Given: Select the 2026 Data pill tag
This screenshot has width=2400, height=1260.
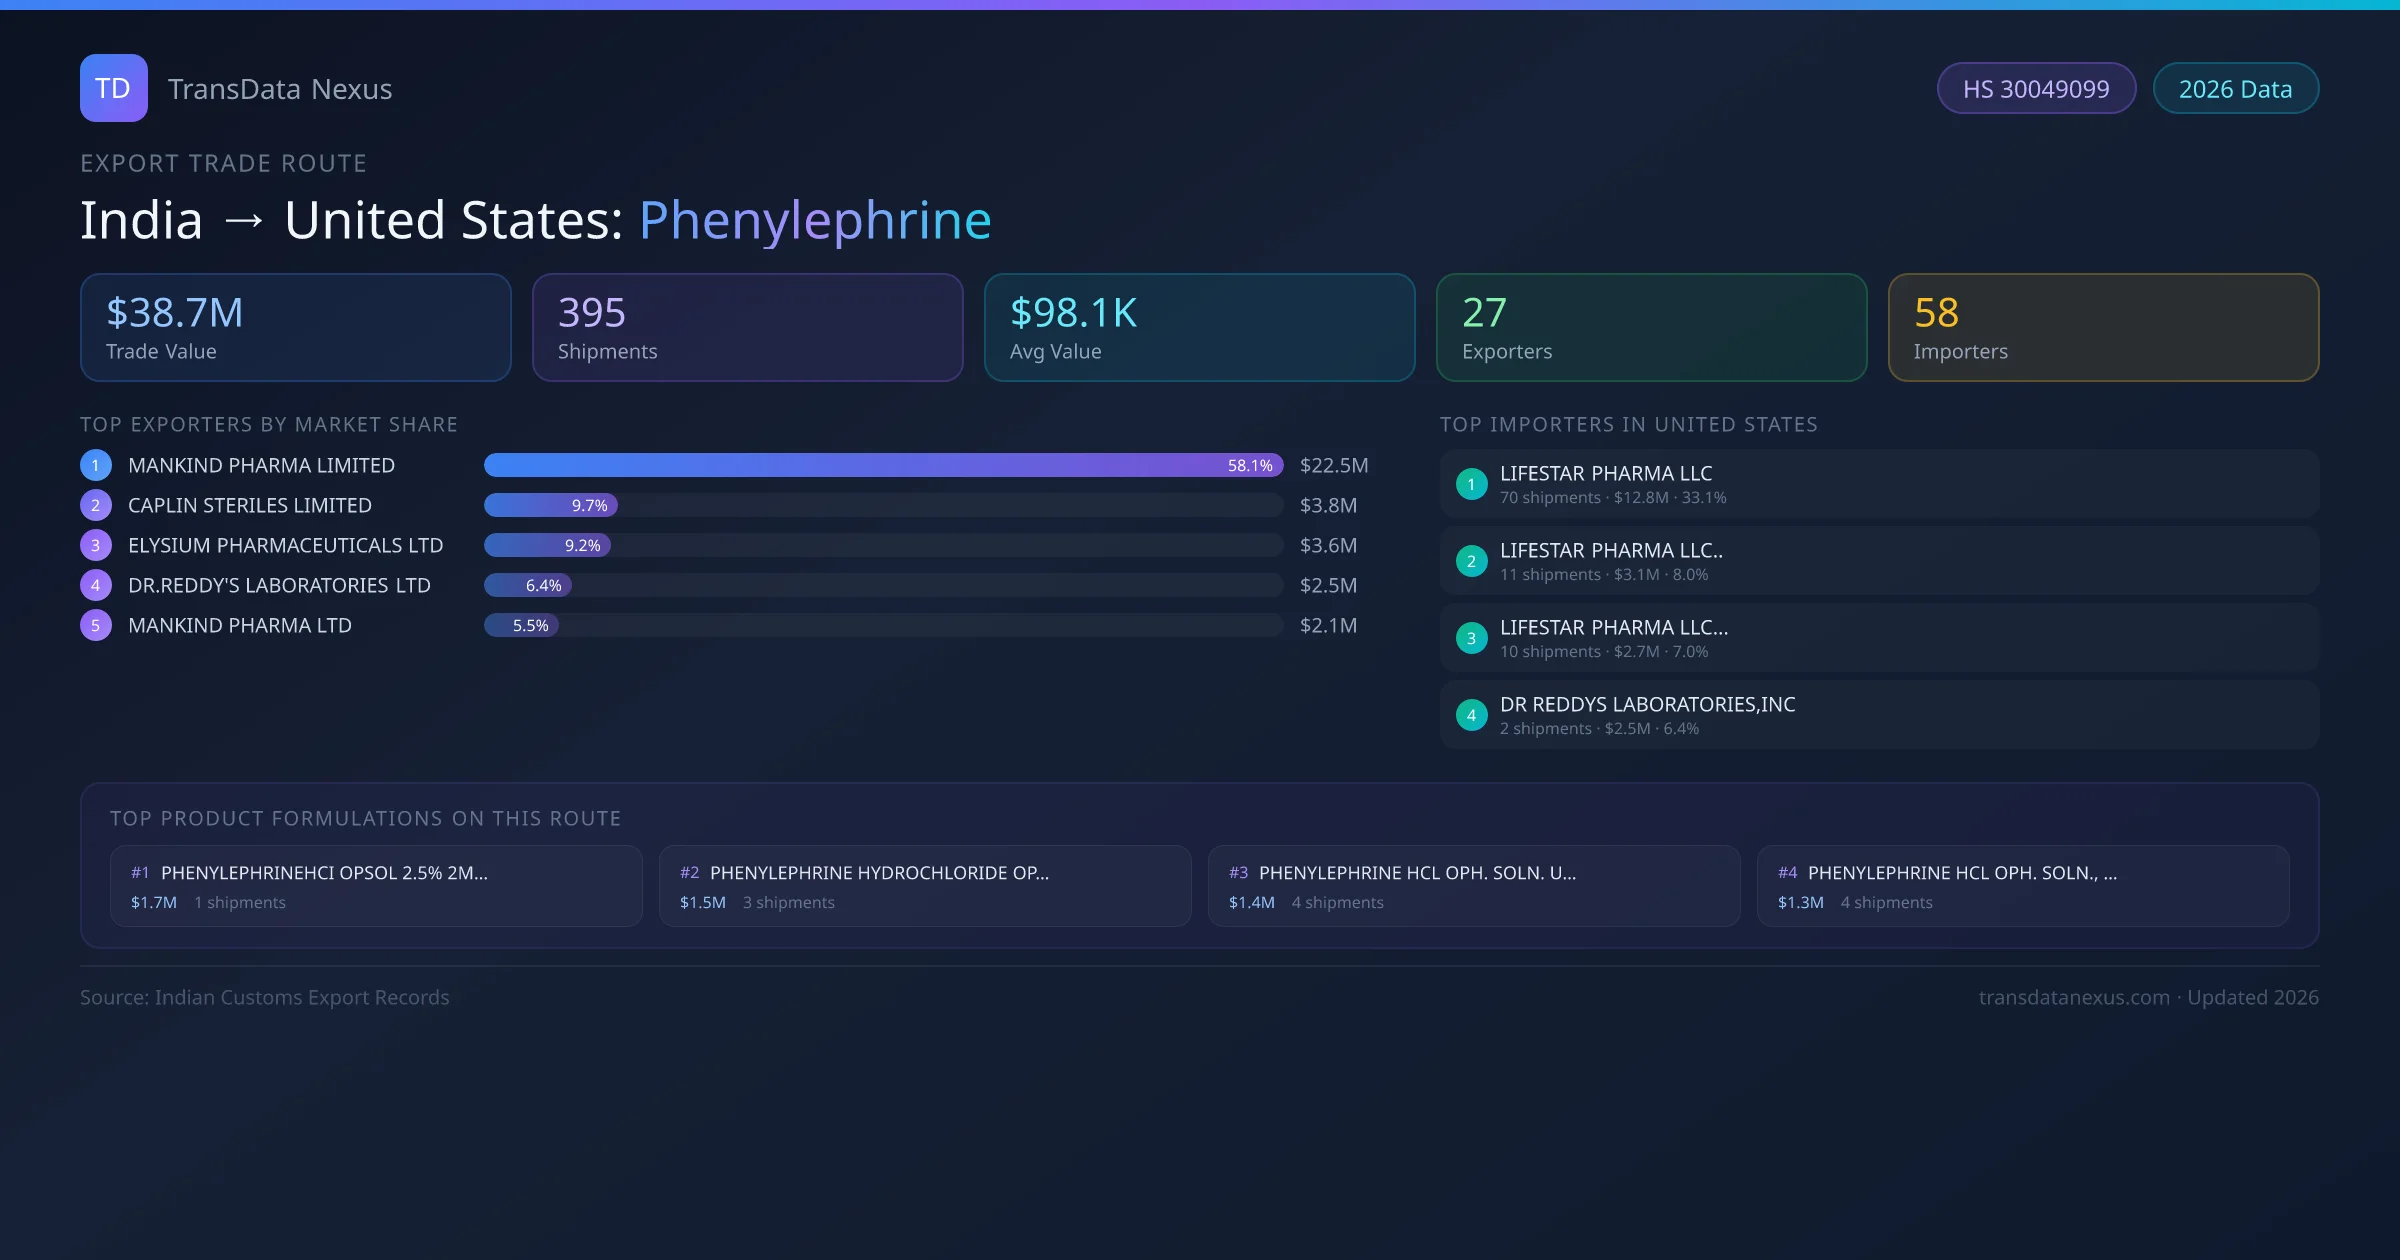Looking at the screenshot, I should pos(2234,89).
